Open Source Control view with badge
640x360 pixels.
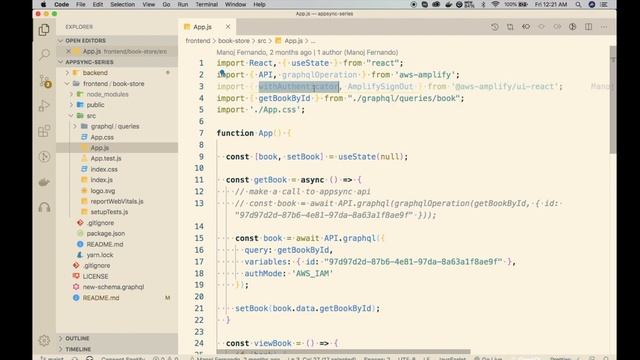(44, 80)
